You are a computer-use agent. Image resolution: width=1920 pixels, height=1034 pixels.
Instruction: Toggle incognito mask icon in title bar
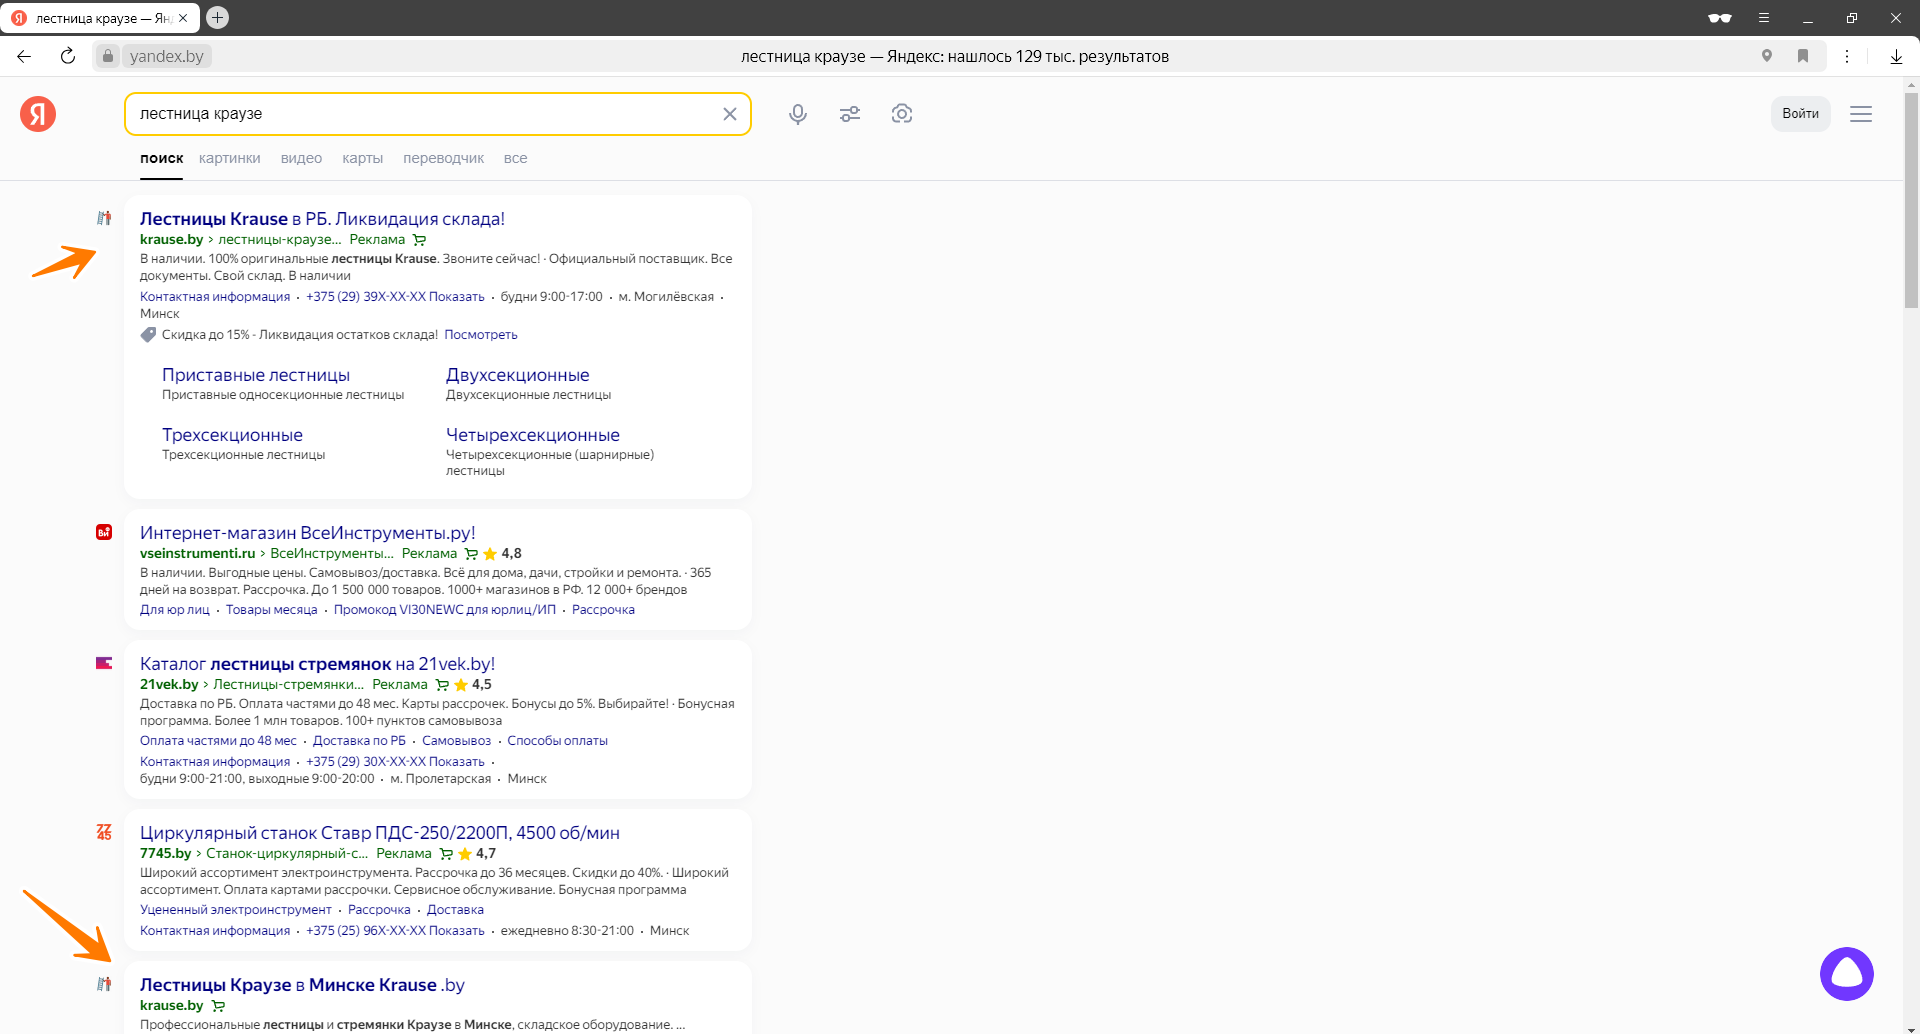[1720, 18]
